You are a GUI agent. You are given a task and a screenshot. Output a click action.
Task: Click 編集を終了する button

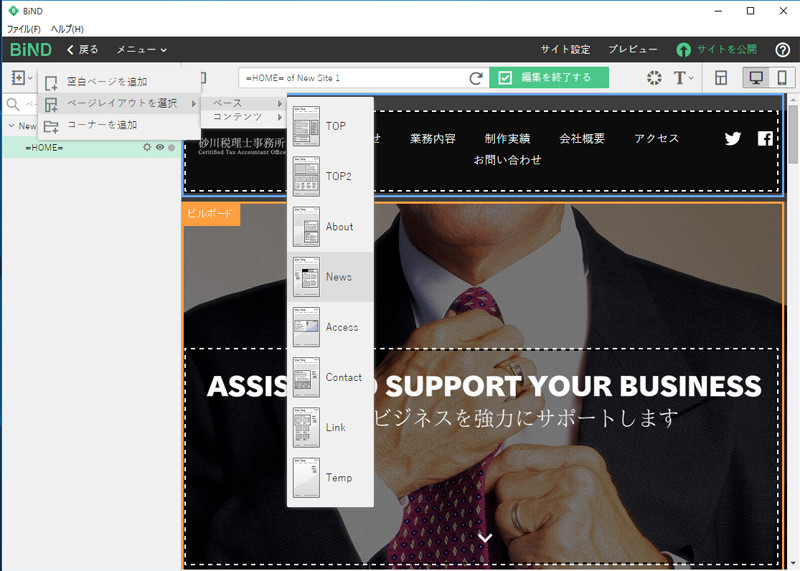(549, 78)
